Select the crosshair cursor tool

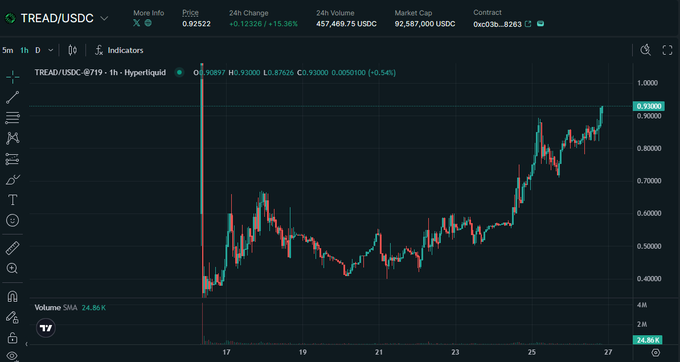click(x=13, y=78)
